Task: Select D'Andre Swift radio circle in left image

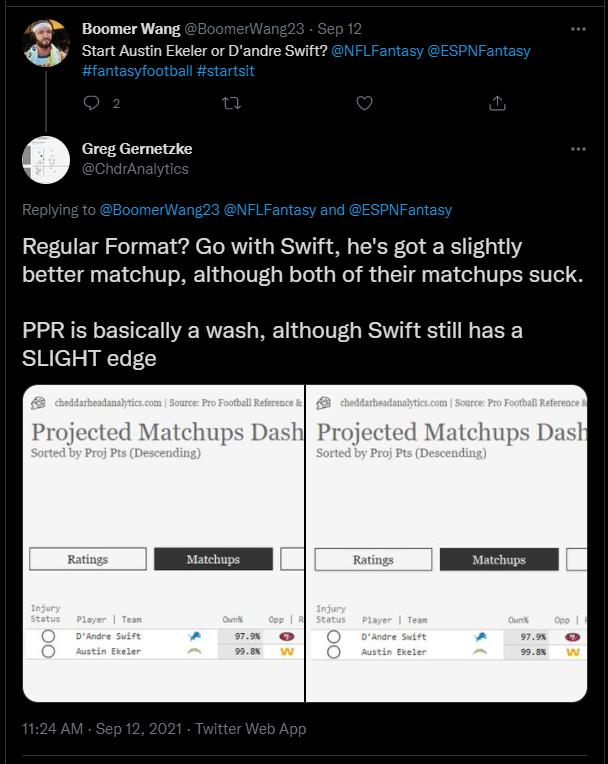Action: pos(48,636)
